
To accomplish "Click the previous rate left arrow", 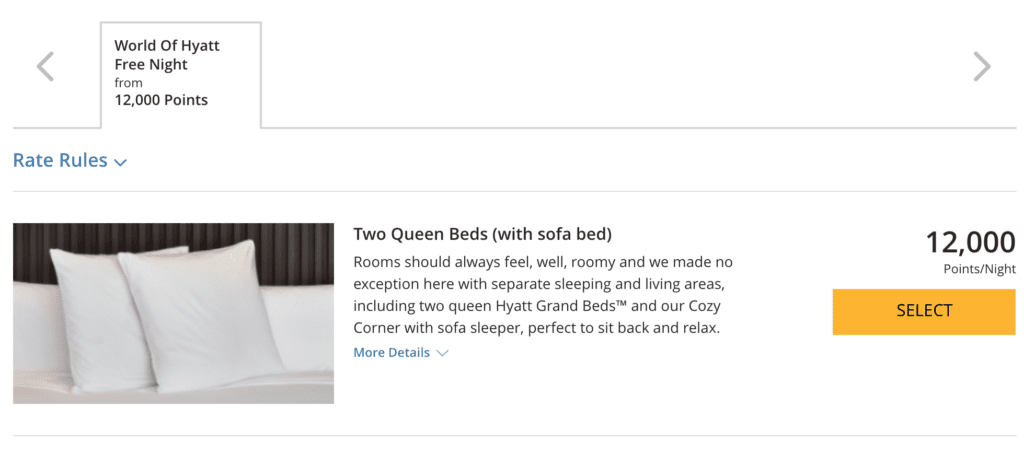I will [45, 67].
